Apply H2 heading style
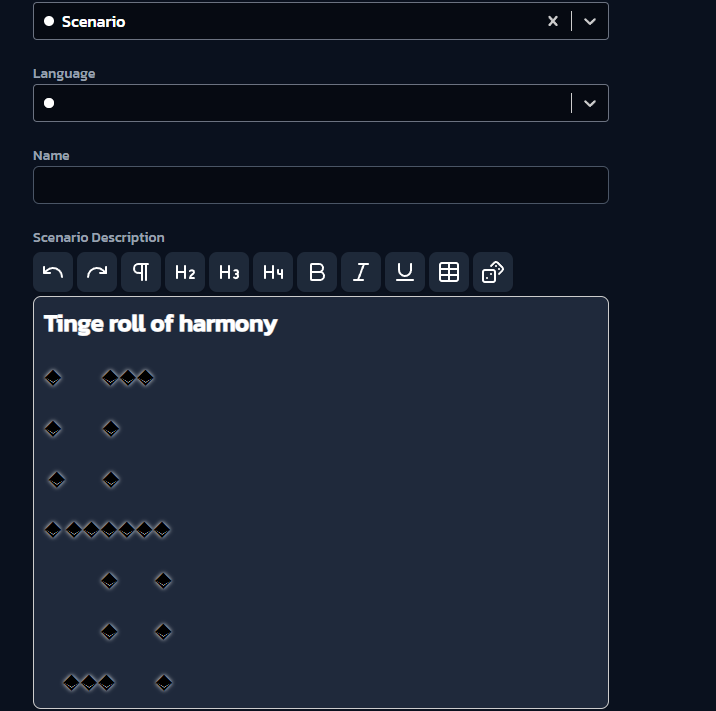Image resolution: width=716 pixels, height=711 pixels. point(185,272)
